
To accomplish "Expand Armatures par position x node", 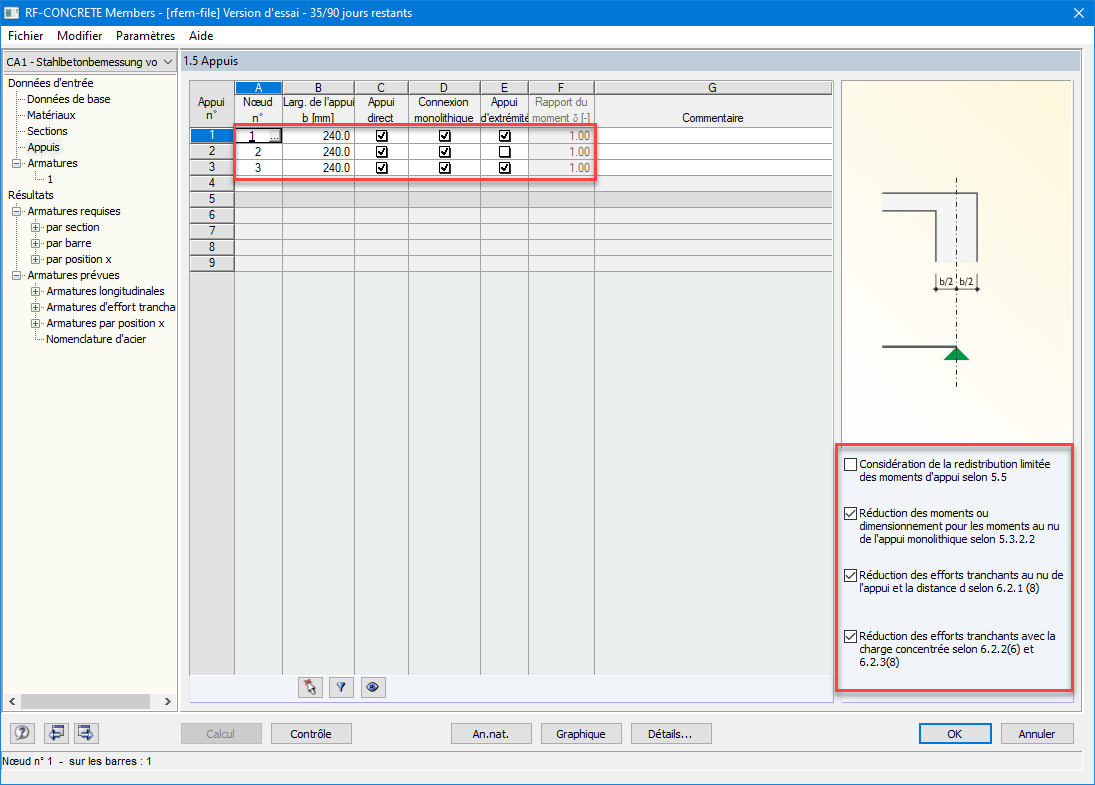I will tap(36, 324).
